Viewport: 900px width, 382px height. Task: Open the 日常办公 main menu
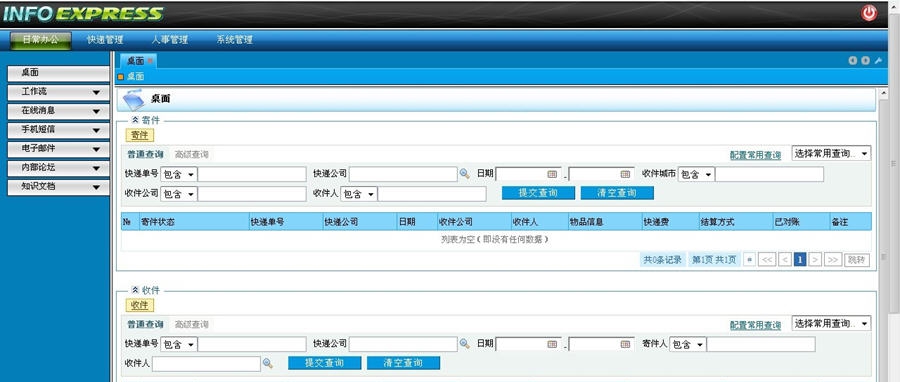click(41, 40)
